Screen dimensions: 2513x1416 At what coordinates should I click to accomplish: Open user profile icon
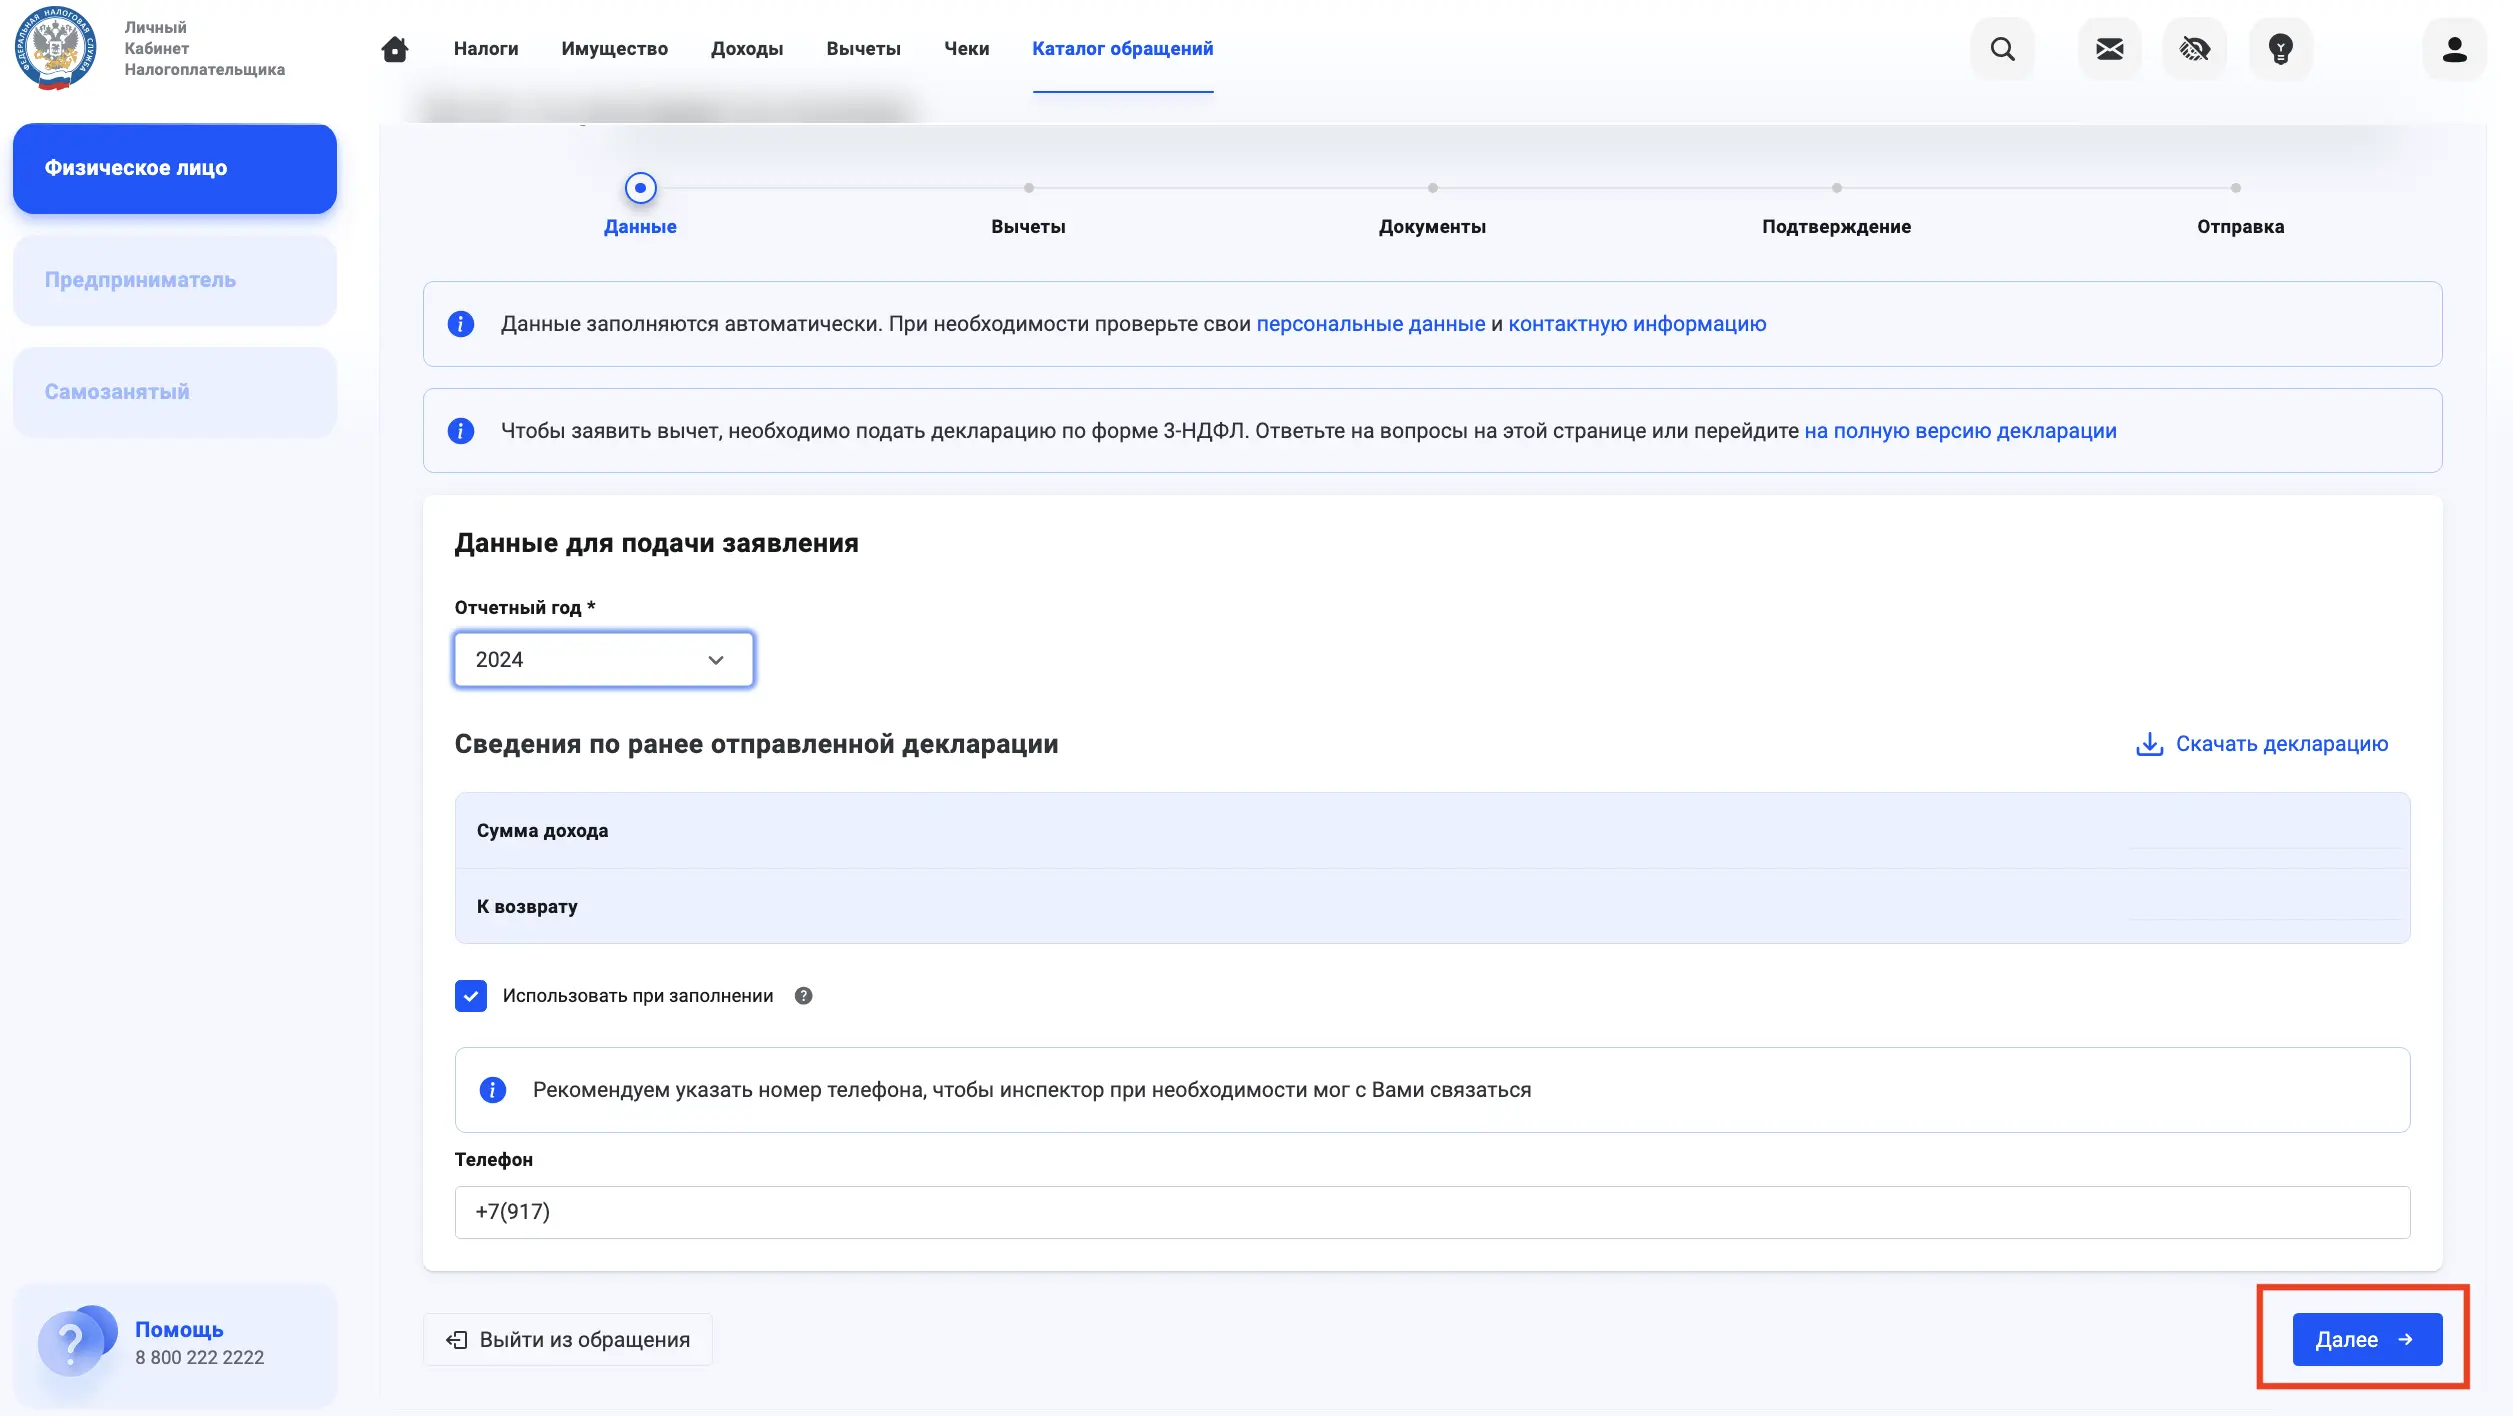pos(2454,49)
